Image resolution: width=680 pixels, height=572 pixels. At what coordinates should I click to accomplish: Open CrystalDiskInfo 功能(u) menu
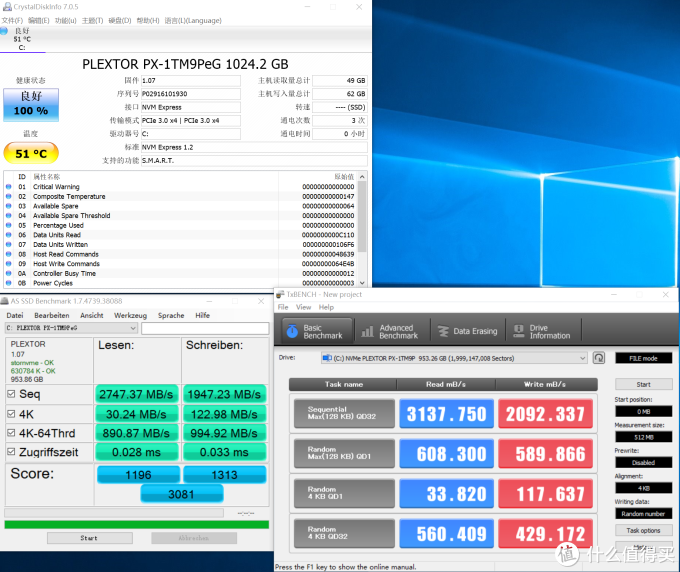[65, 21]
